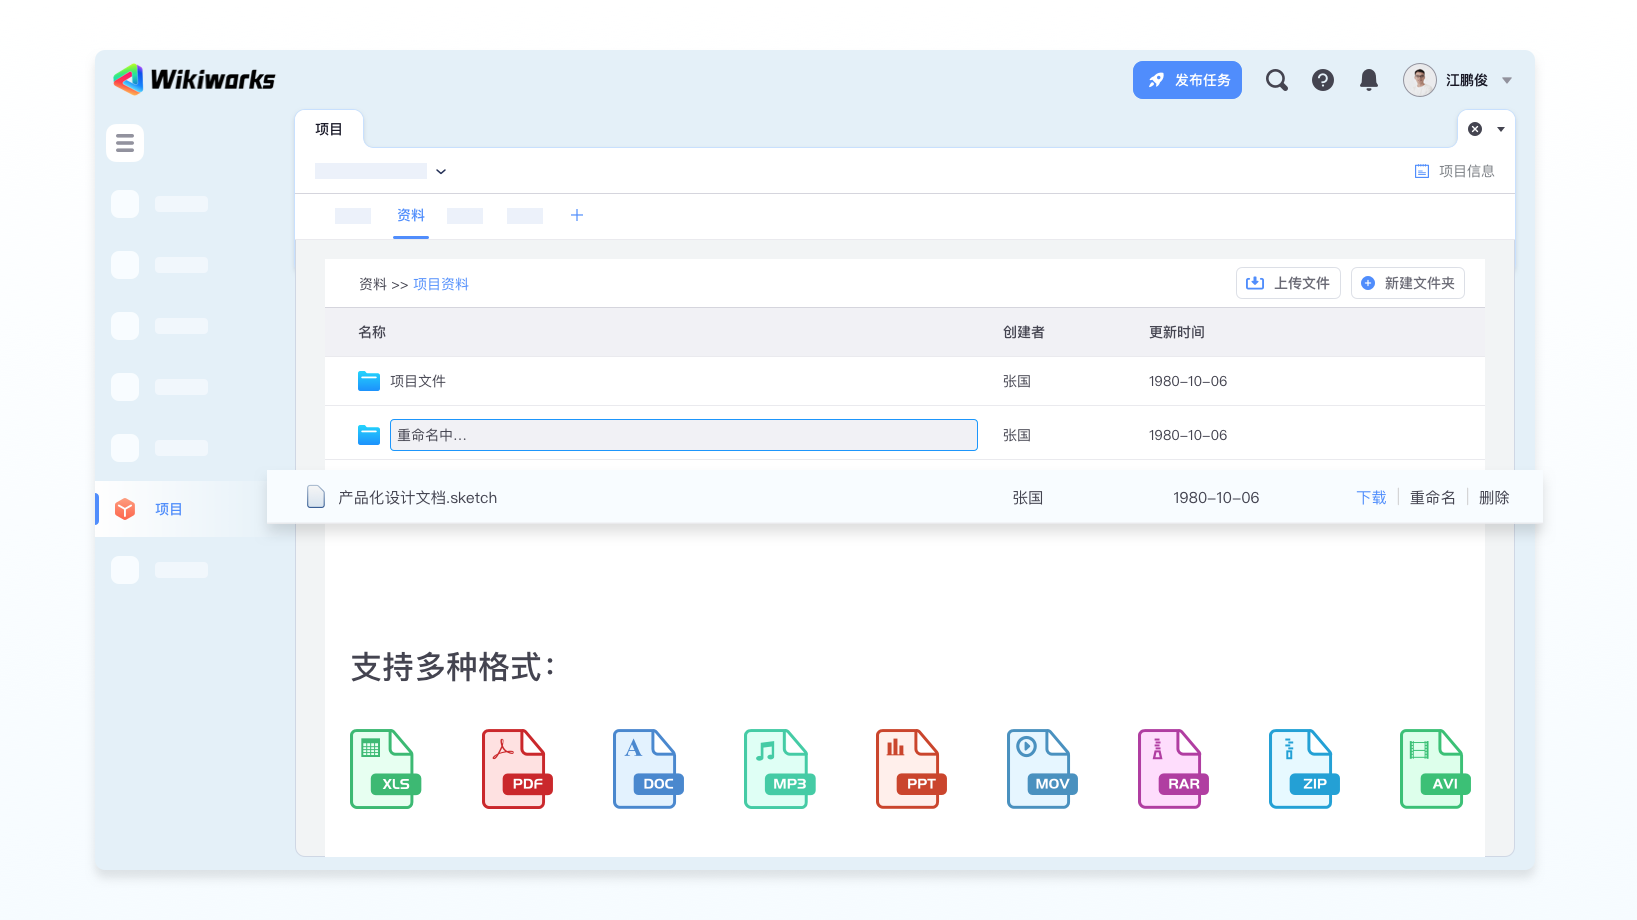Add a new tab with plus icon

[x=576, y=215]
